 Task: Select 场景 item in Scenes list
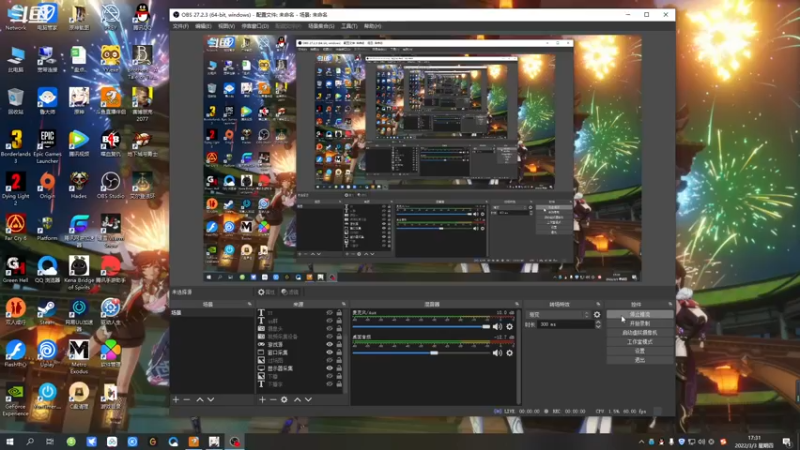pos(212,313)
